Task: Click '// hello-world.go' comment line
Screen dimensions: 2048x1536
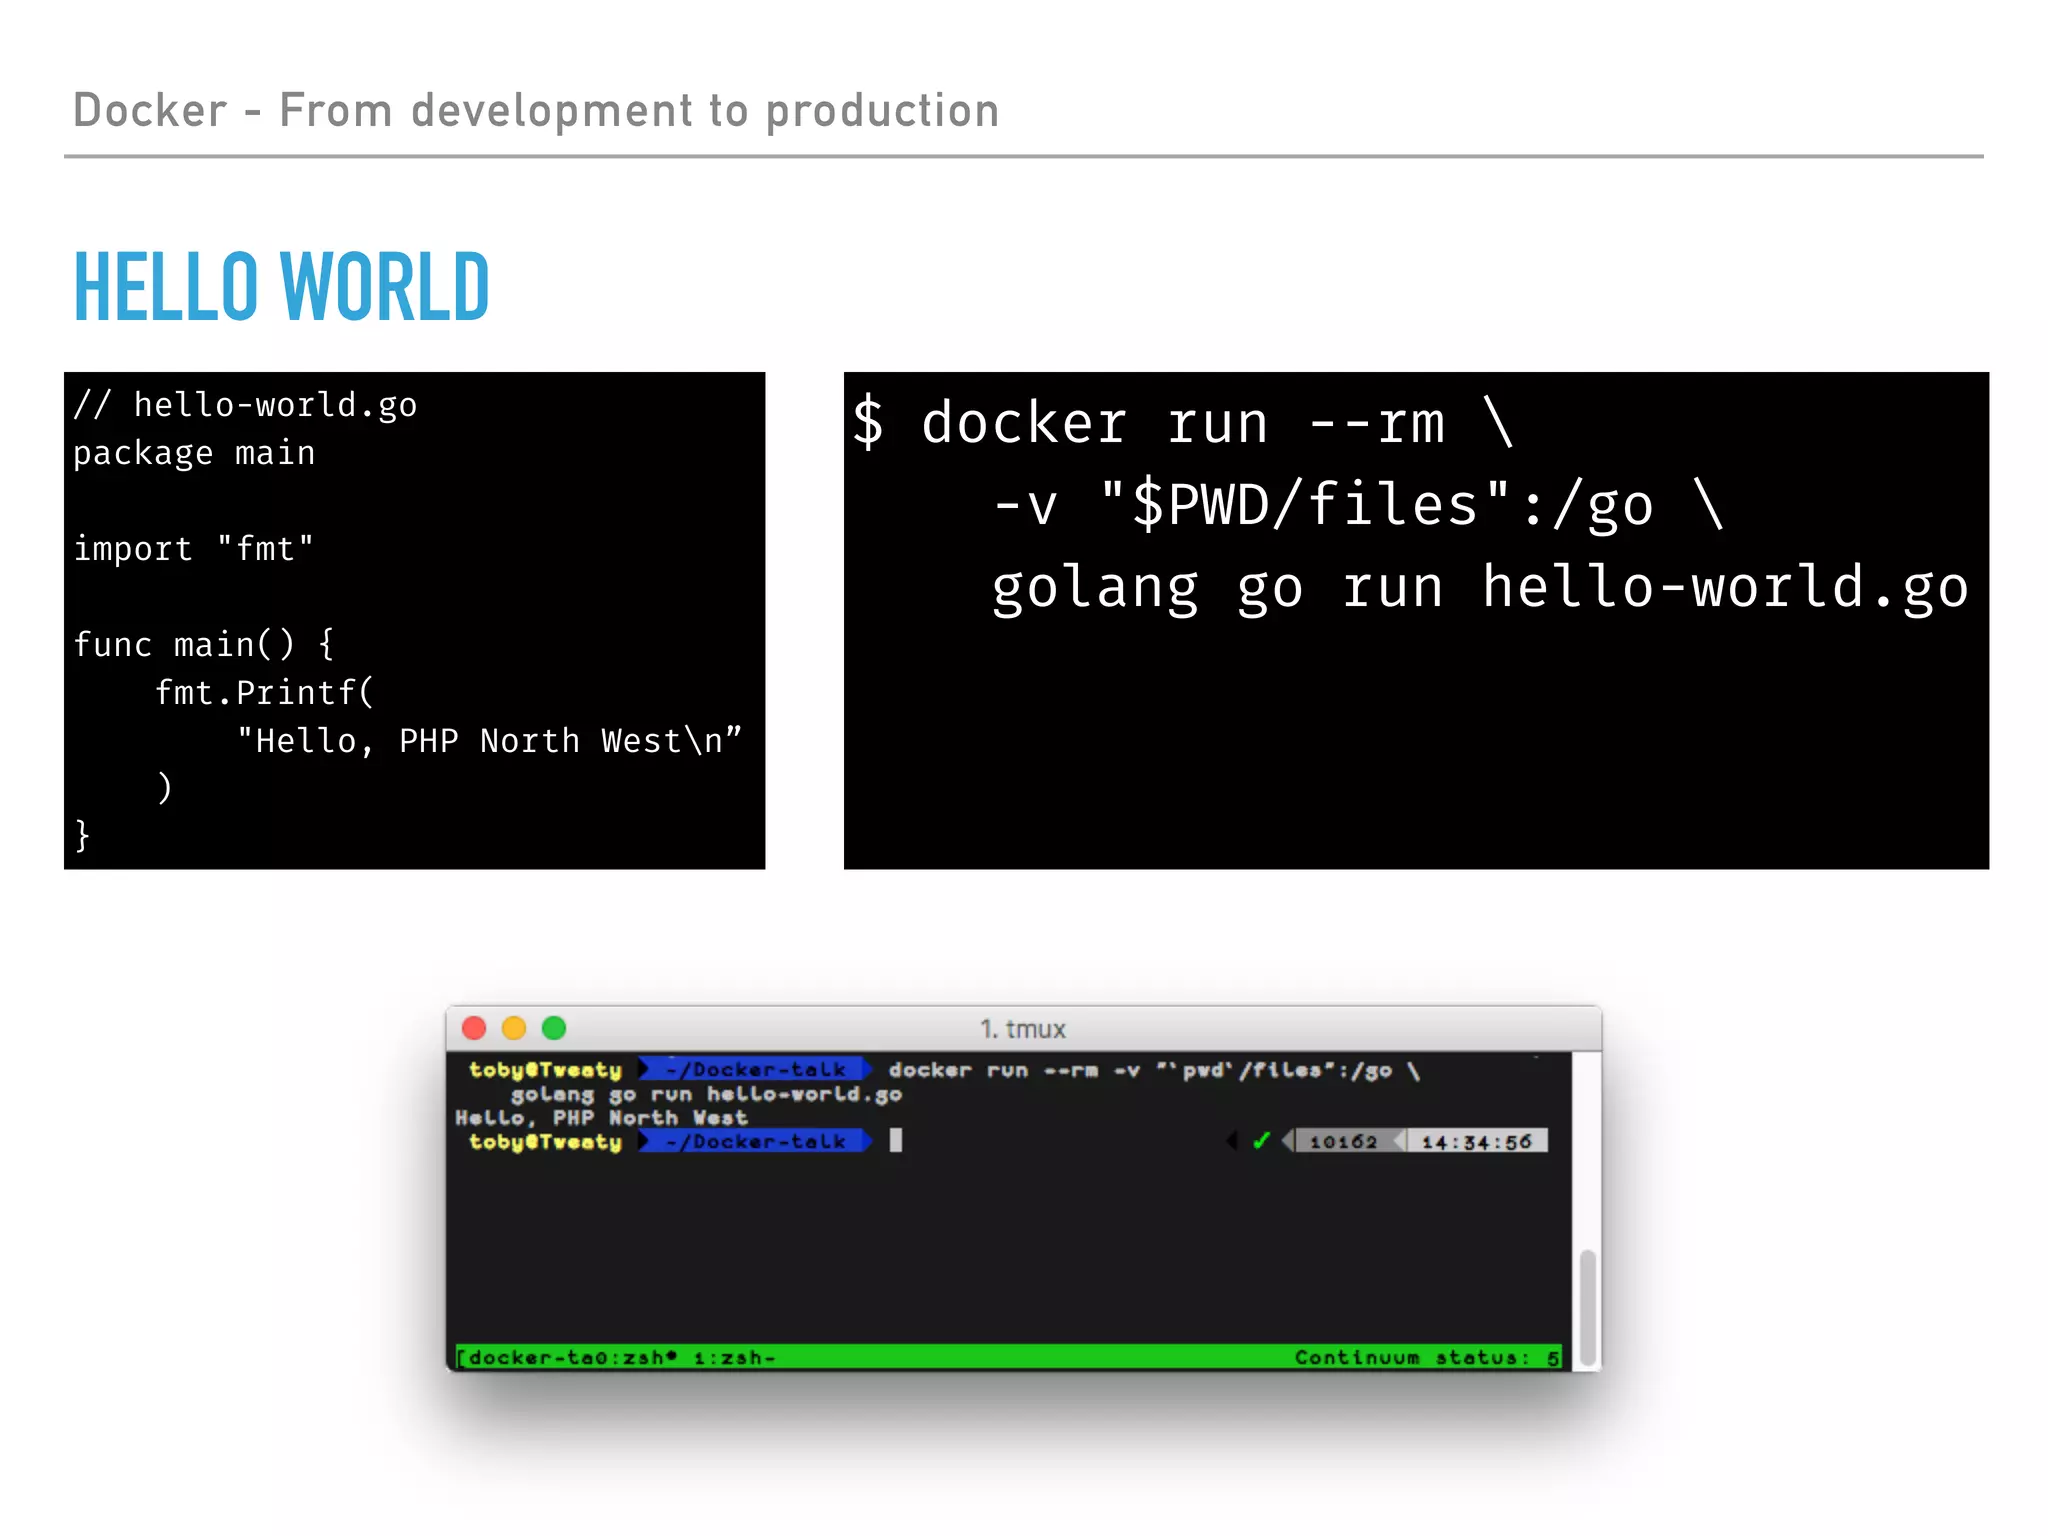Action: pyautogui.click(x=245, y=405)
